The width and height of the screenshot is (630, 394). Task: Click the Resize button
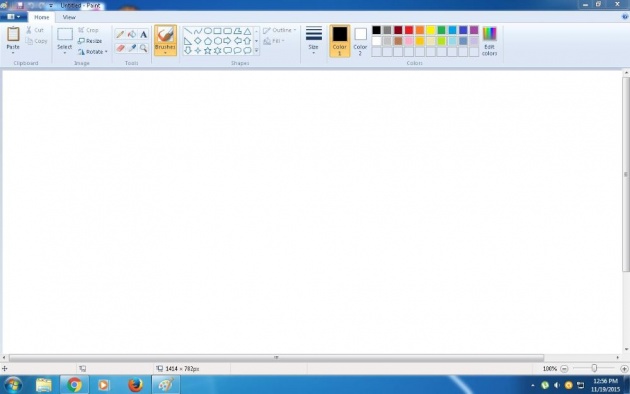(x=90, y=41)
